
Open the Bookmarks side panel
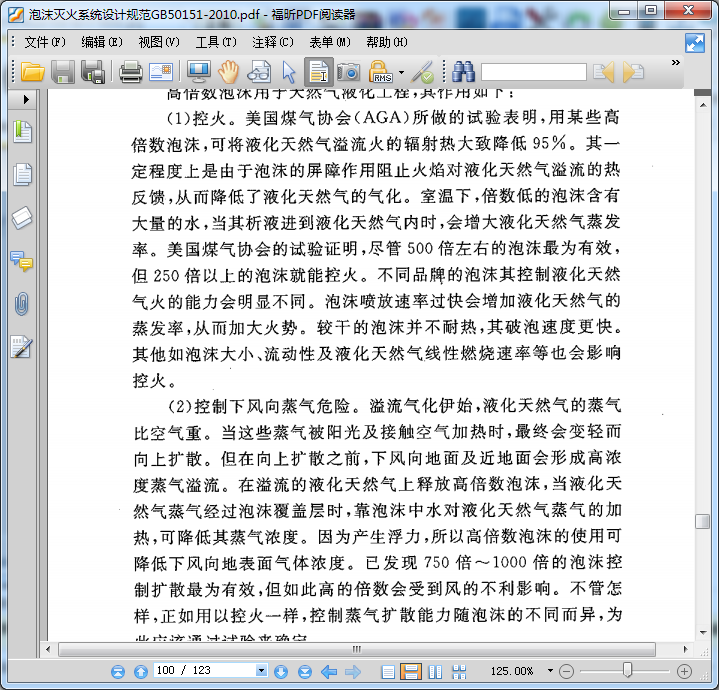point(22,132)
